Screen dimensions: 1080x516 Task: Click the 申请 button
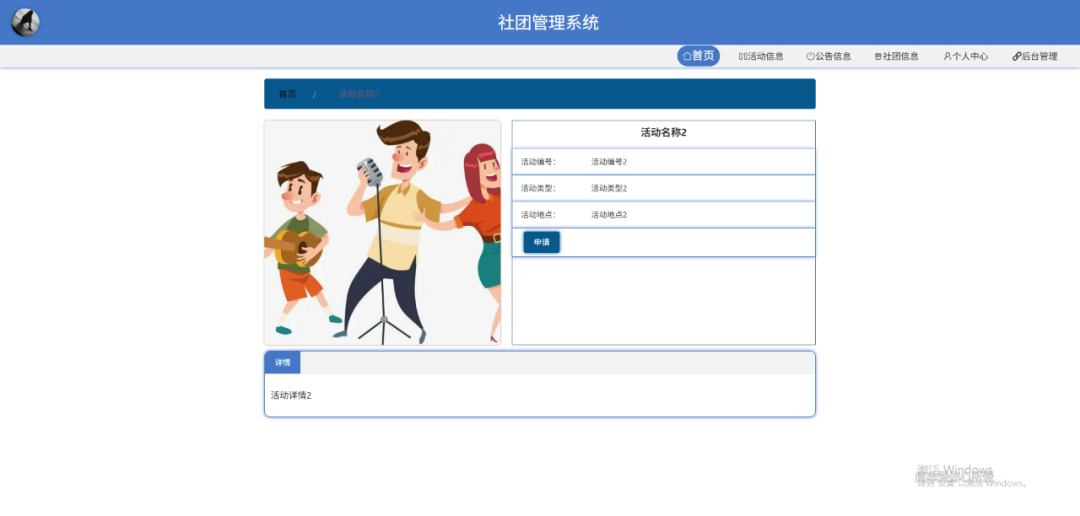tap(541, 242)
